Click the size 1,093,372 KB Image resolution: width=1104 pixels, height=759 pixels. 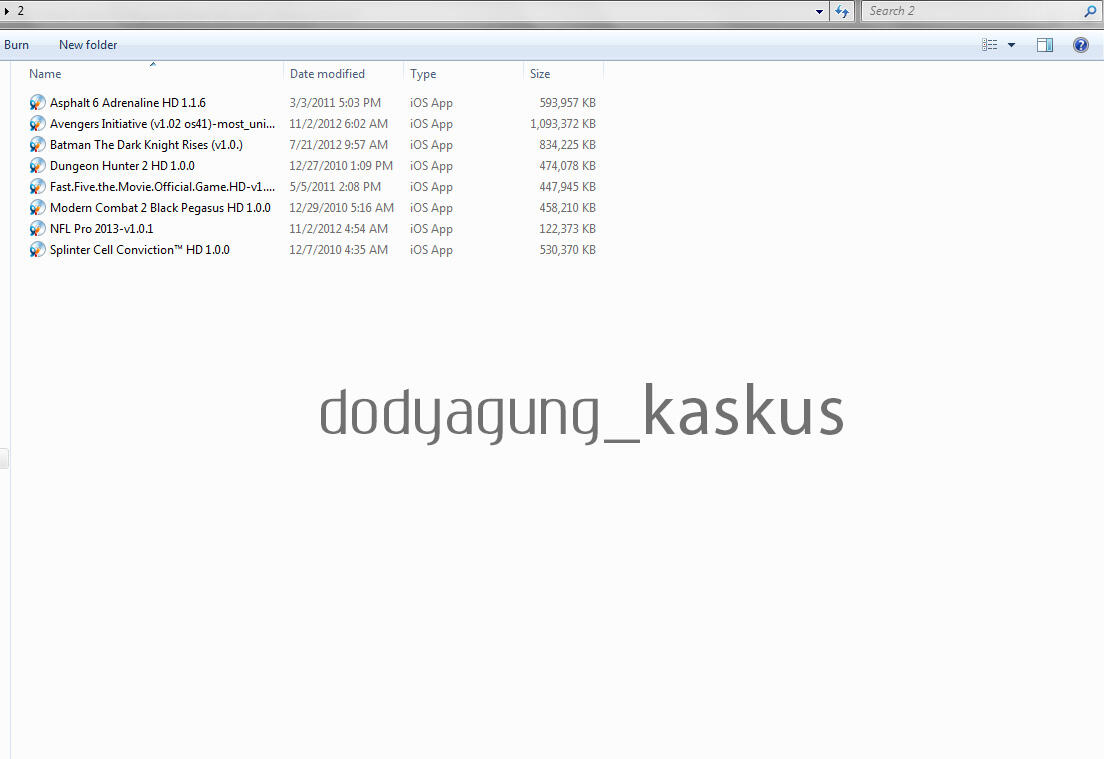[563, 124]
